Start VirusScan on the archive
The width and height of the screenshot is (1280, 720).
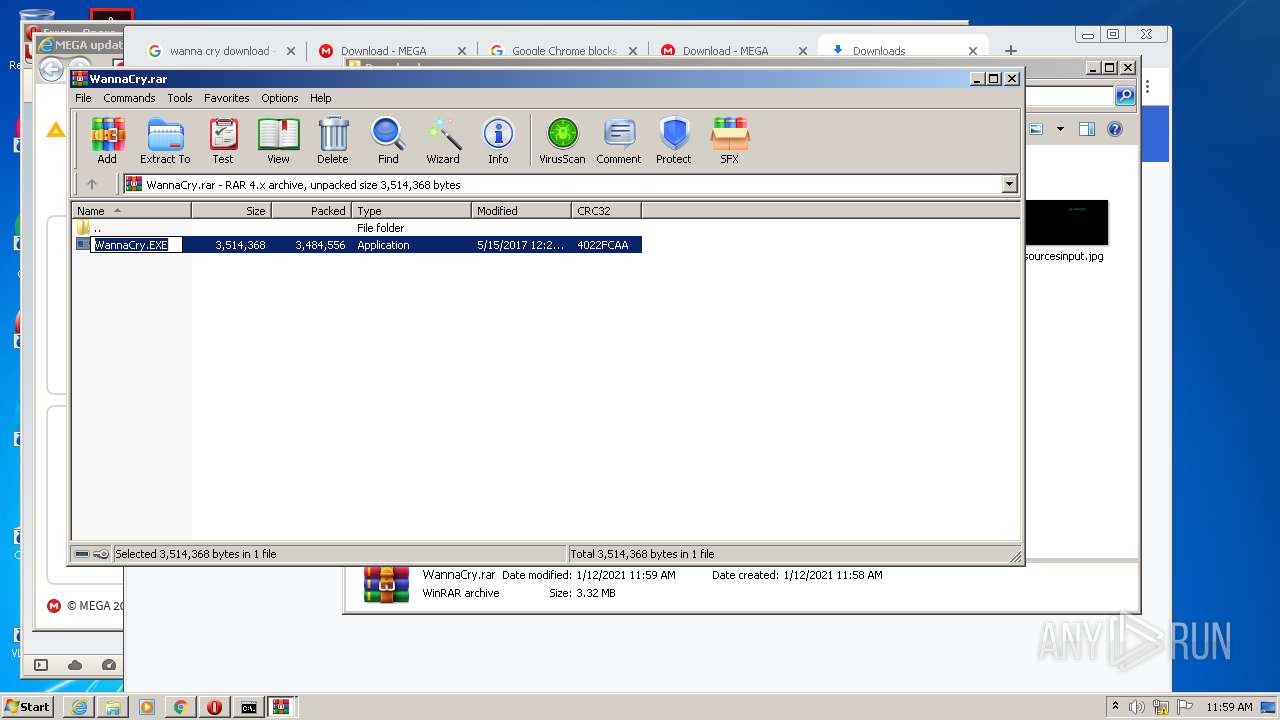coord(562,141)
